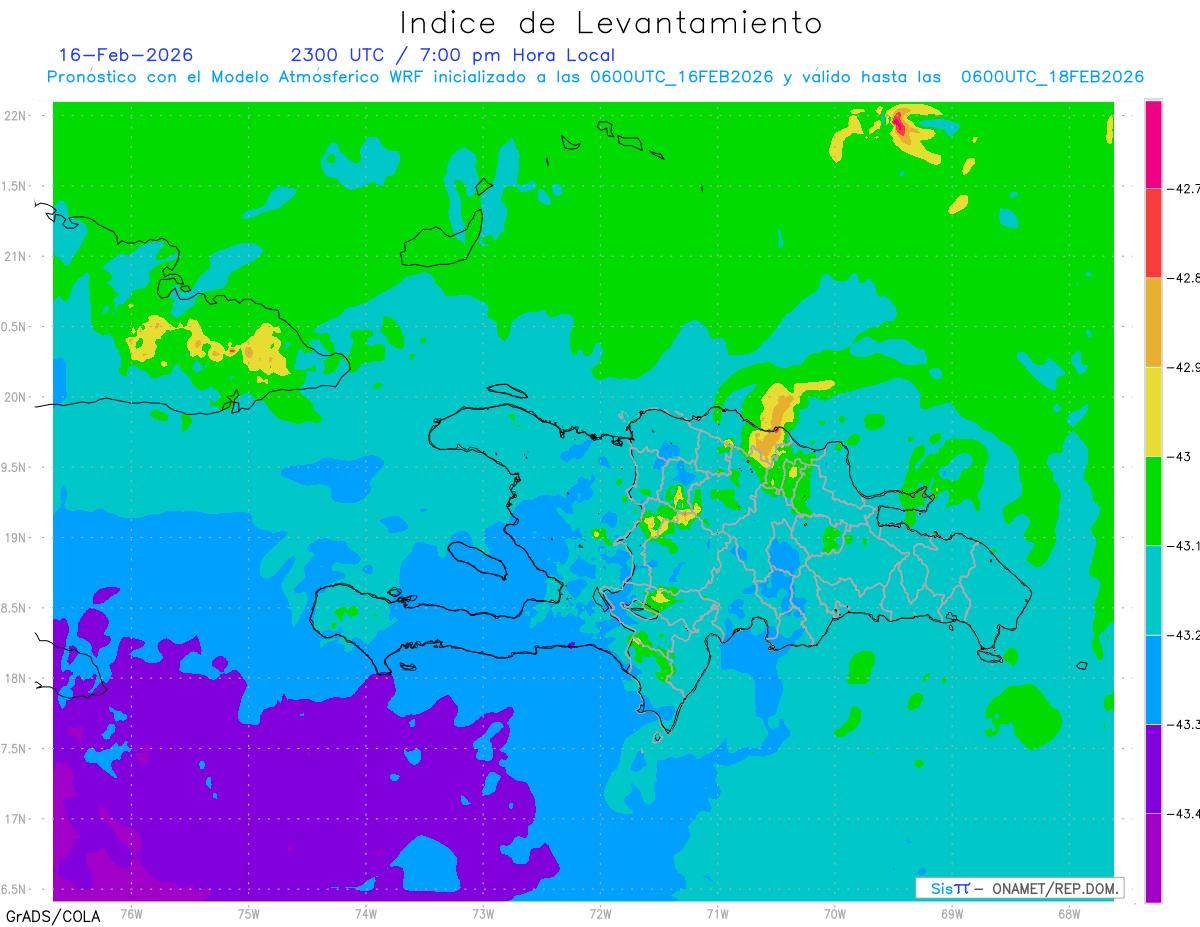The width and height of the screenshot is (1200, 927).
Task: Click the '74W' longitude label
Action: (365, 914)
